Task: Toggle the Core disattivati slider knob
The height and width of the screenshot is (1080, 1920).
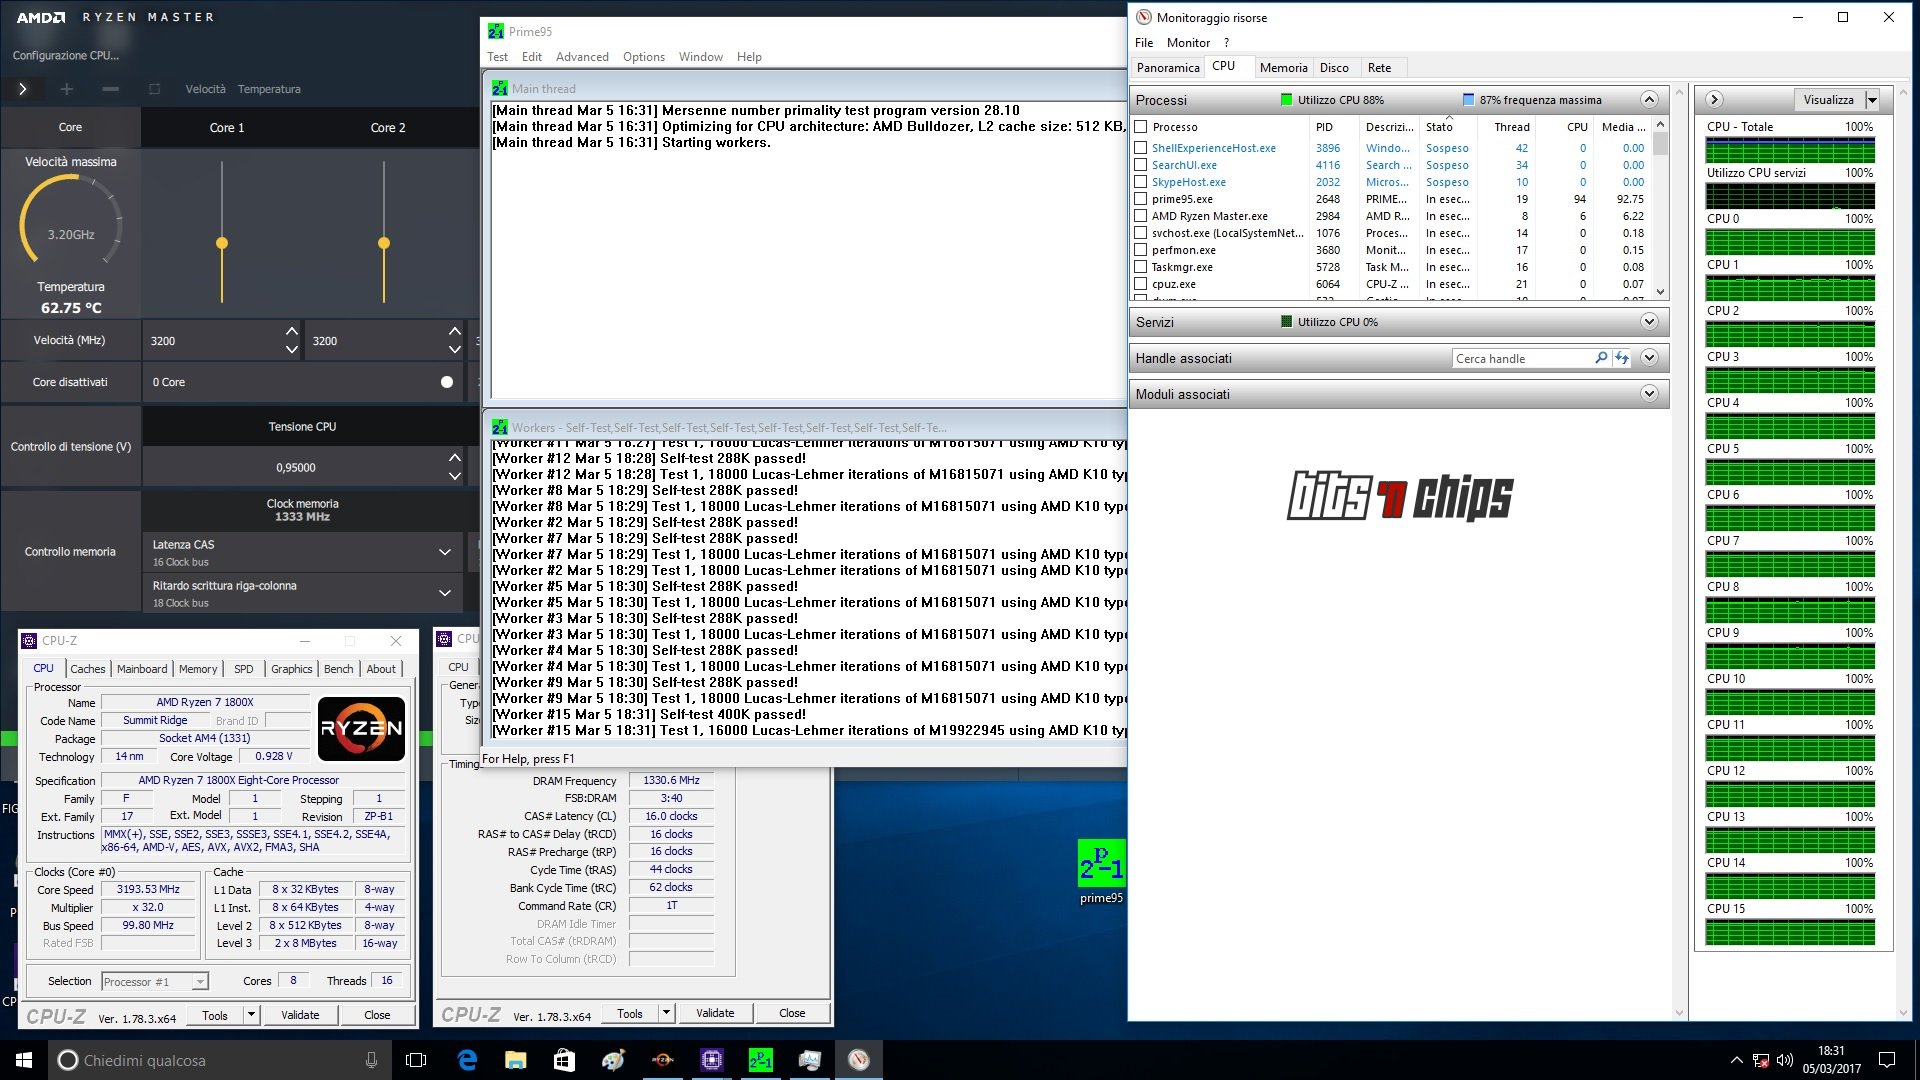Action: 447,382
